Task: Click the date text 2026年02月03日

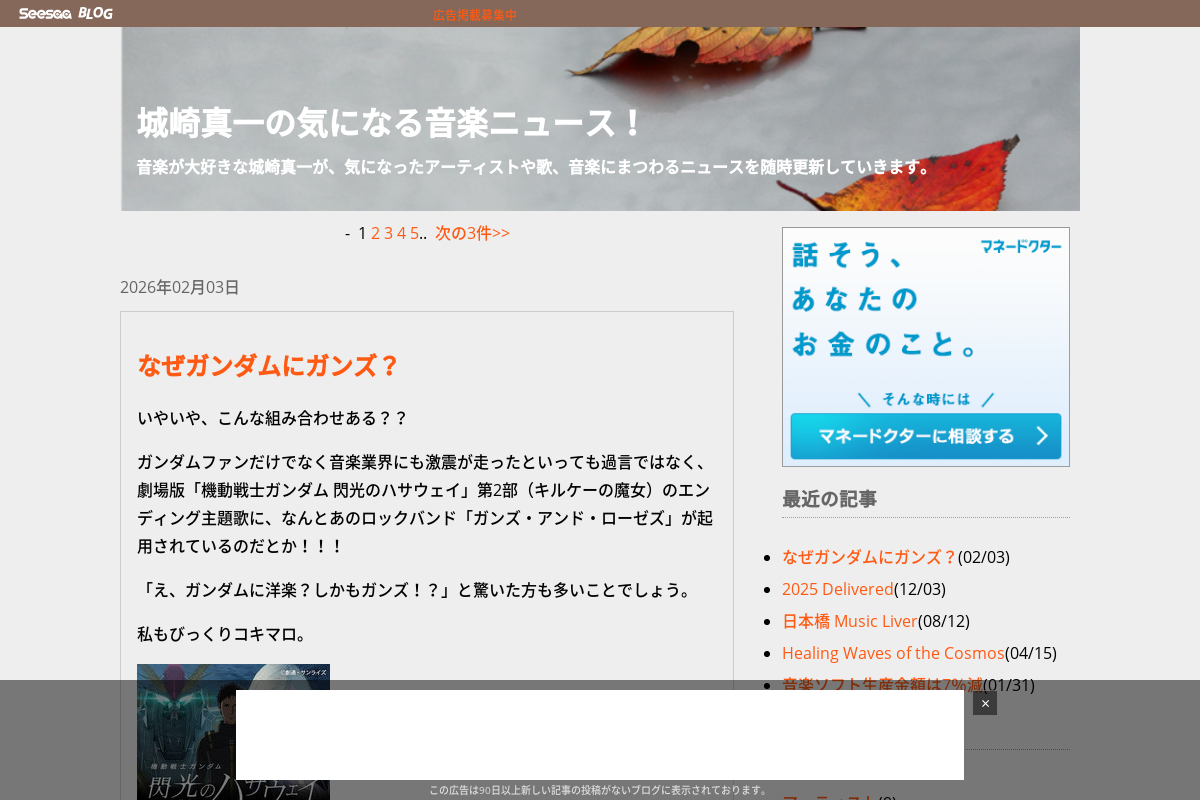Action: [180, 287]
